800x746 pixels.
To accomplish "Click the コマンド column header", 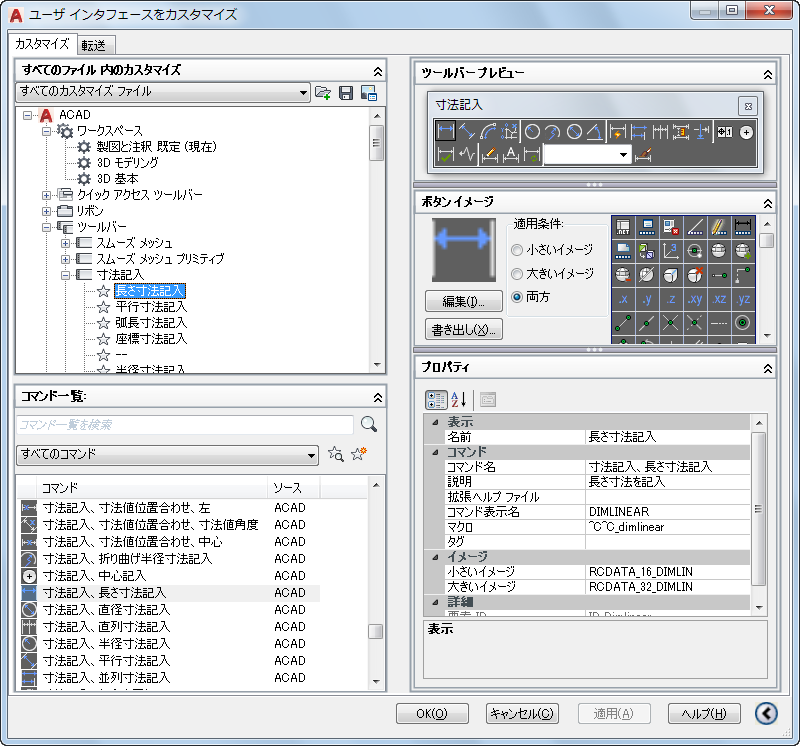I will coord(152,488).
